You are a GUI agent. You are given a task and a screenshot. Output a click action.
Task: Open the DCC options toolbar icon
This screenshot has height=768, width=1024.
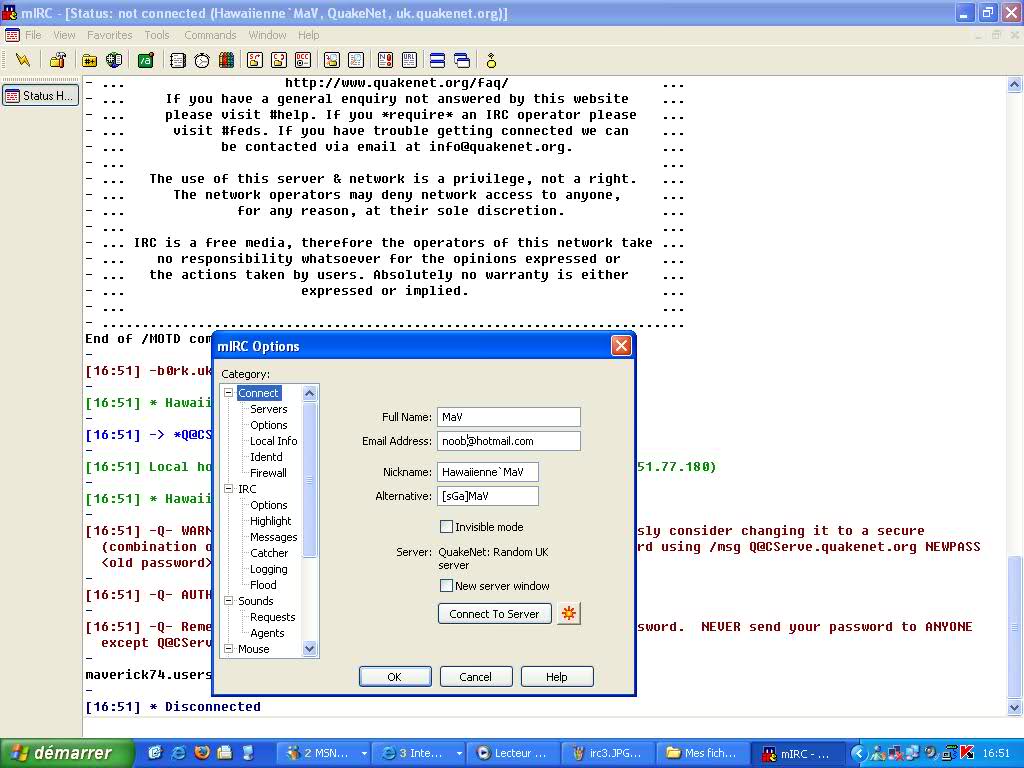point(303,61)
